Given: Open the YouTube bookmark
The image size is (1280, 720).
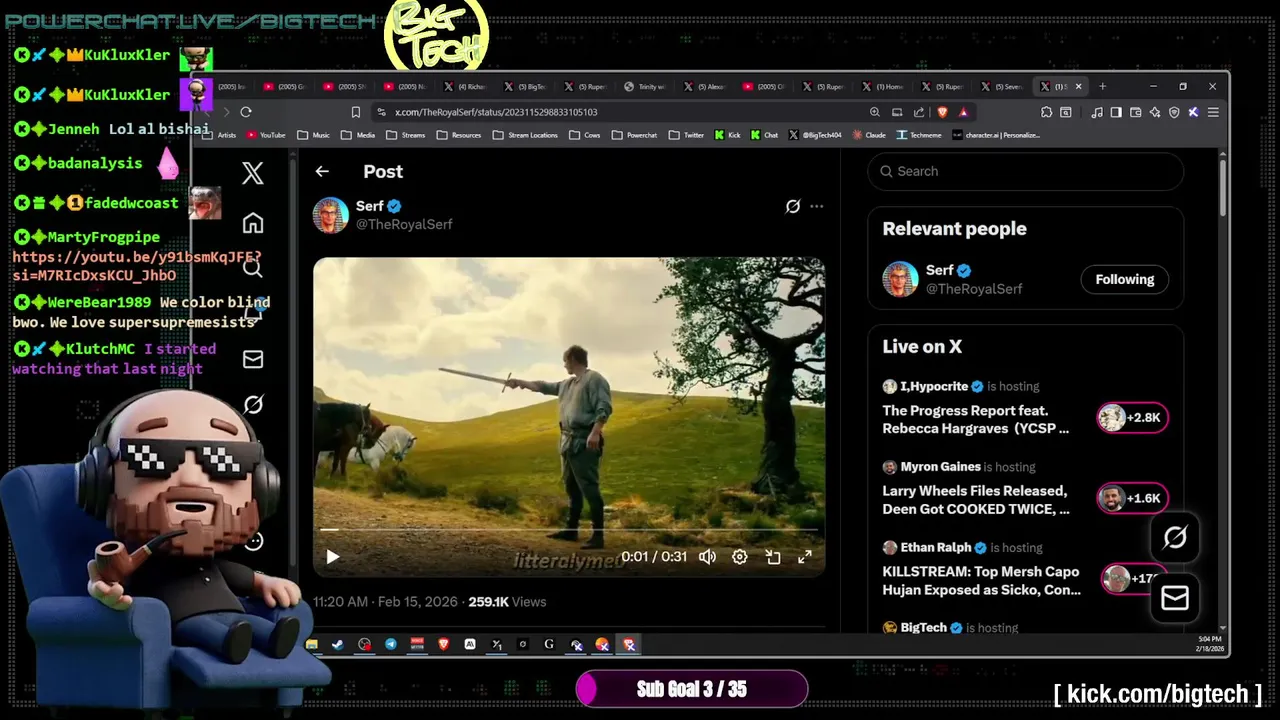Looking at the screenshot, I should (266, 135).
